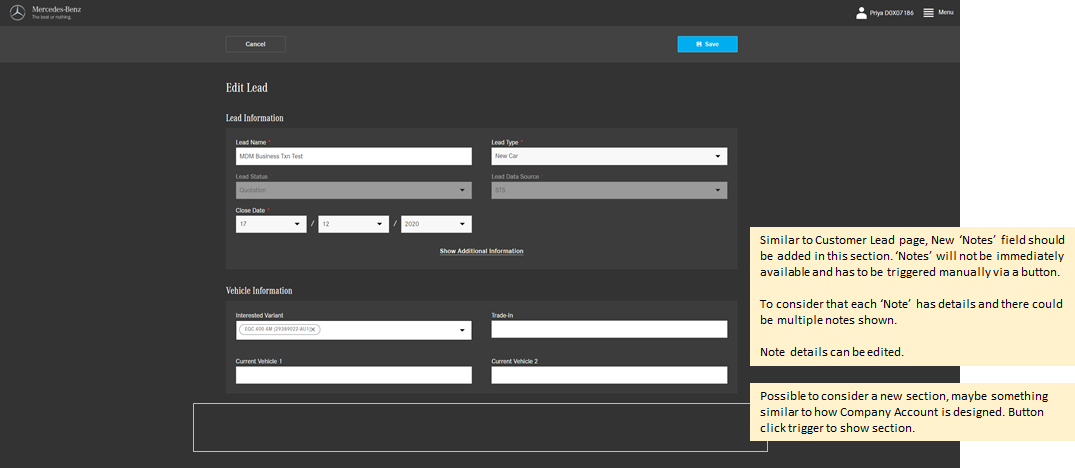Open the user profile icon
This screenshot has width=1075, height=468.
[861, 12]
